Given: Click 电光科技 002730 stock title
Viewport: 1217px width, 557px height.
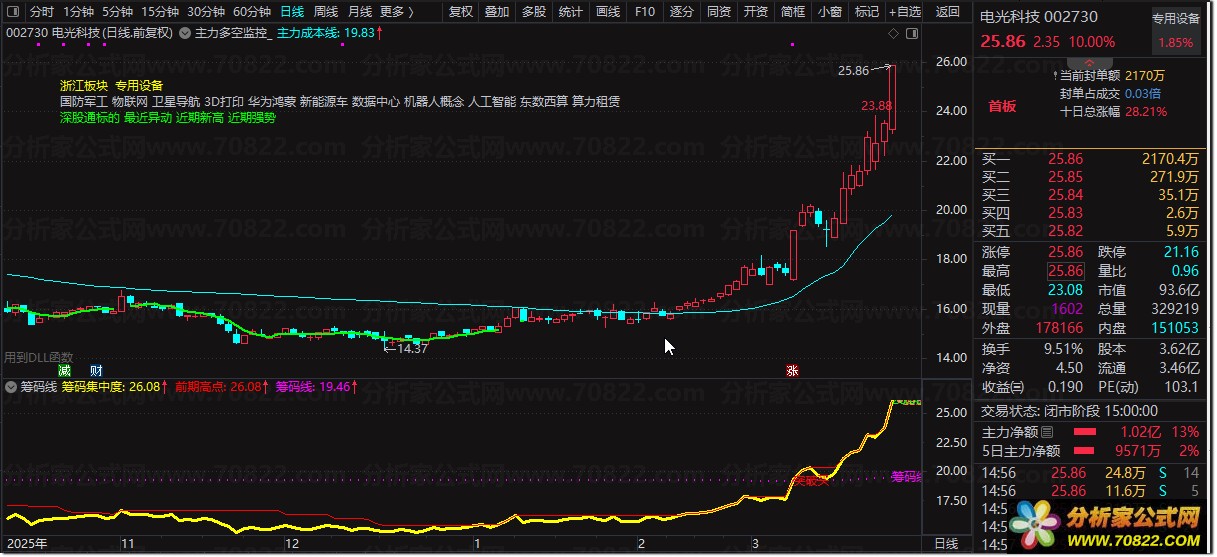Looking at the screenshot, I should point(1038,17).
